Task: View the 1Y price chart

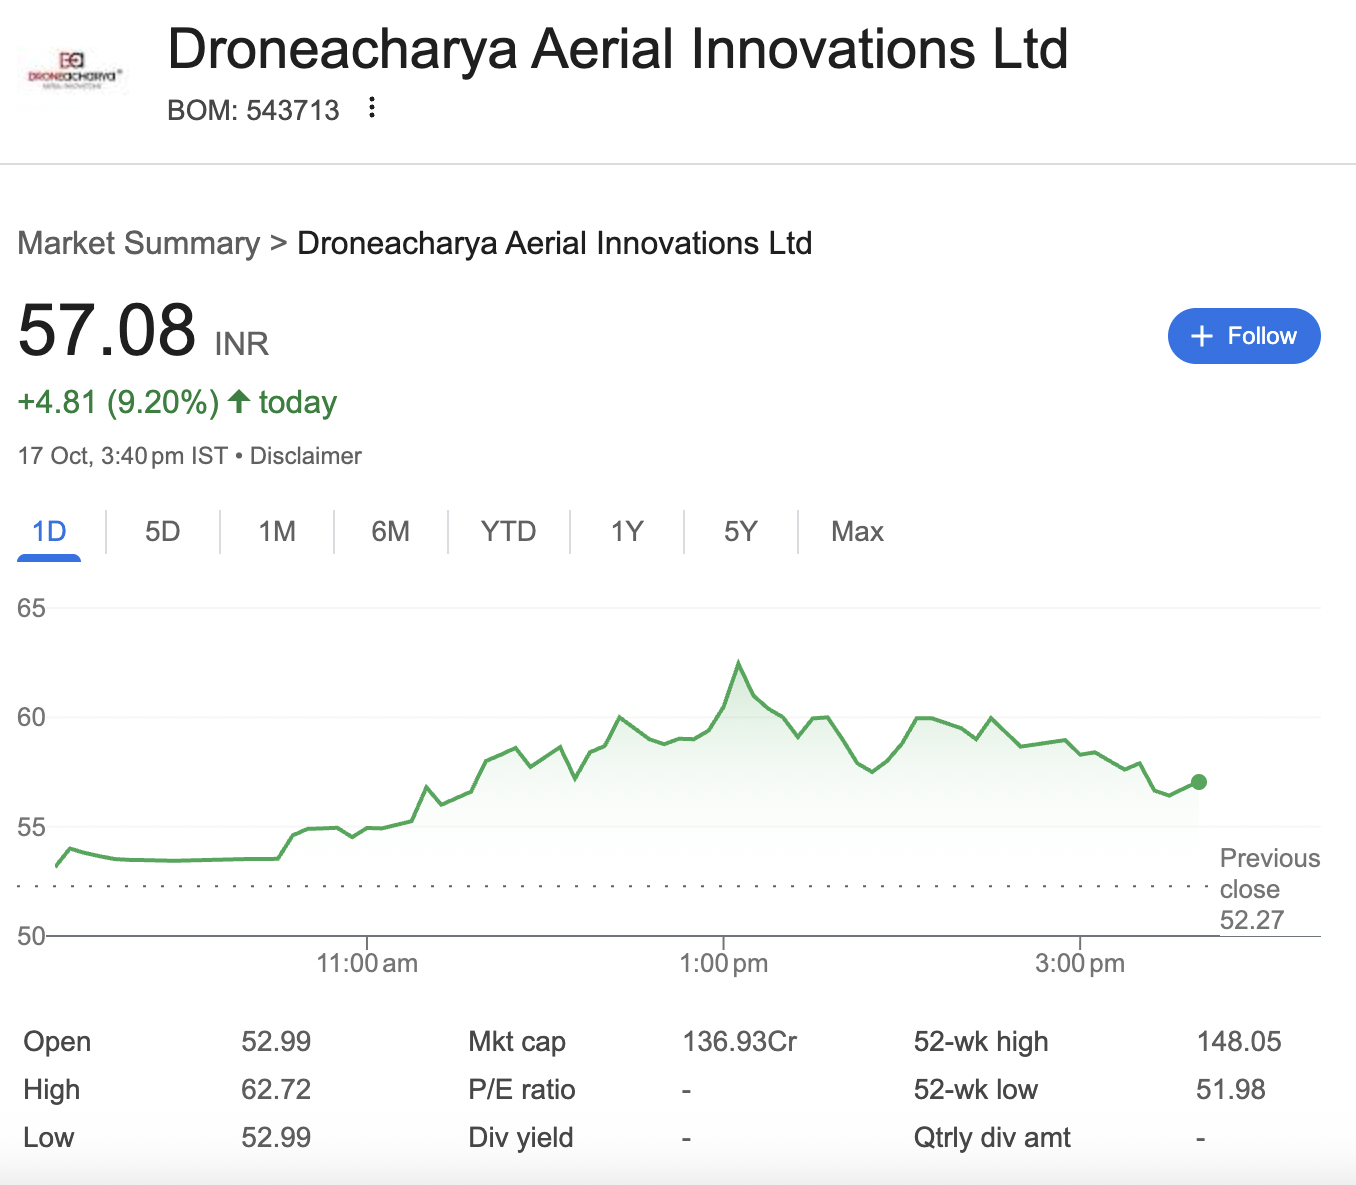Action: click(627, 531)
